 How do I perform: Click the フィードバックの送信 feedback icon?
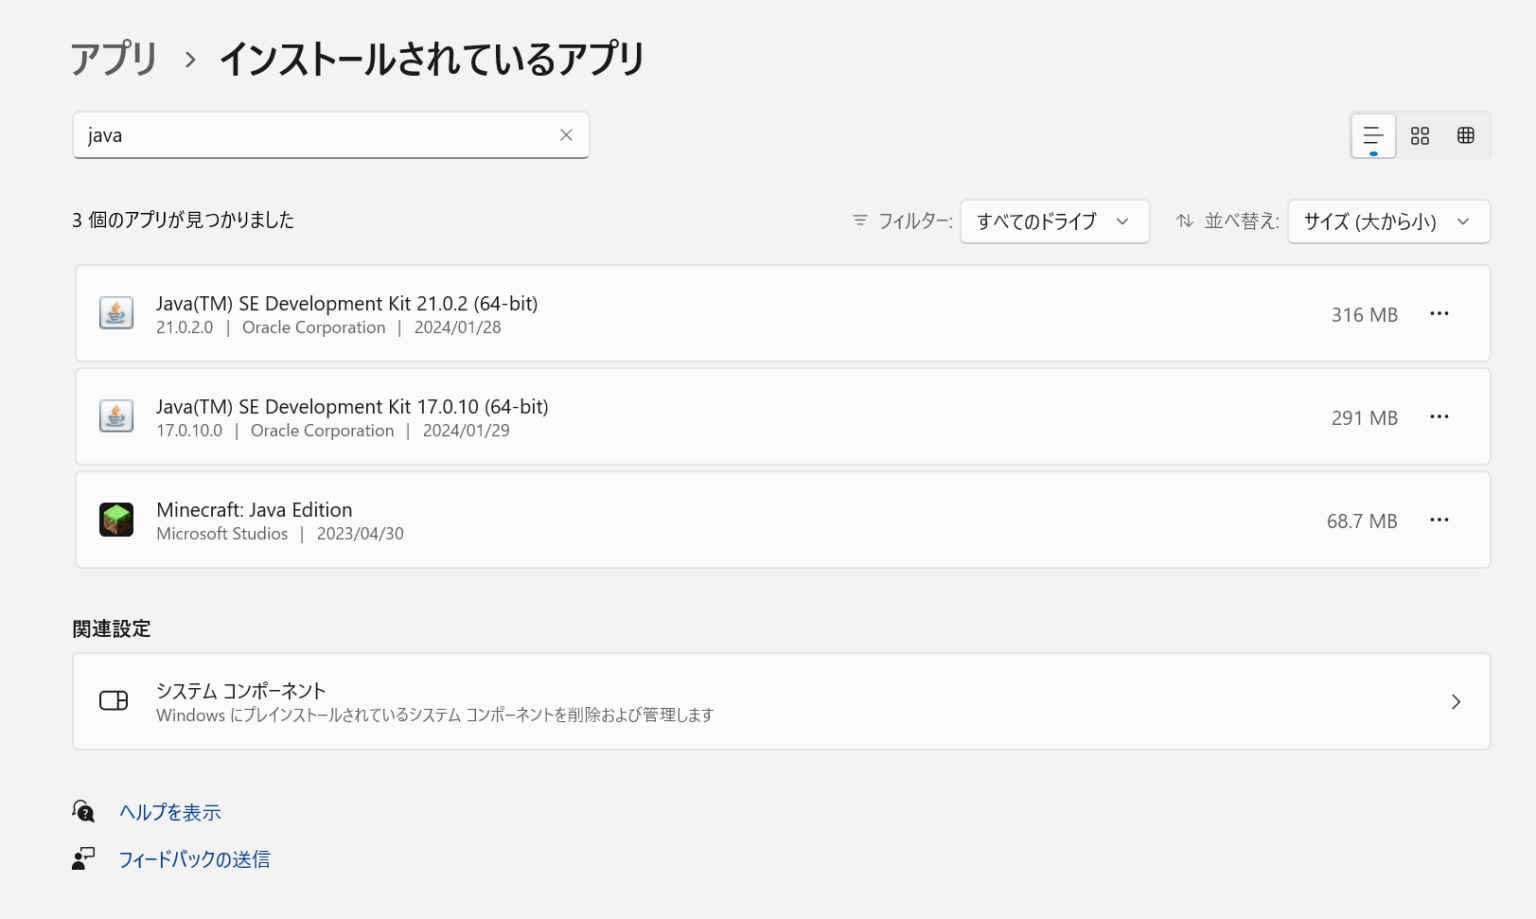coord(84,858)
